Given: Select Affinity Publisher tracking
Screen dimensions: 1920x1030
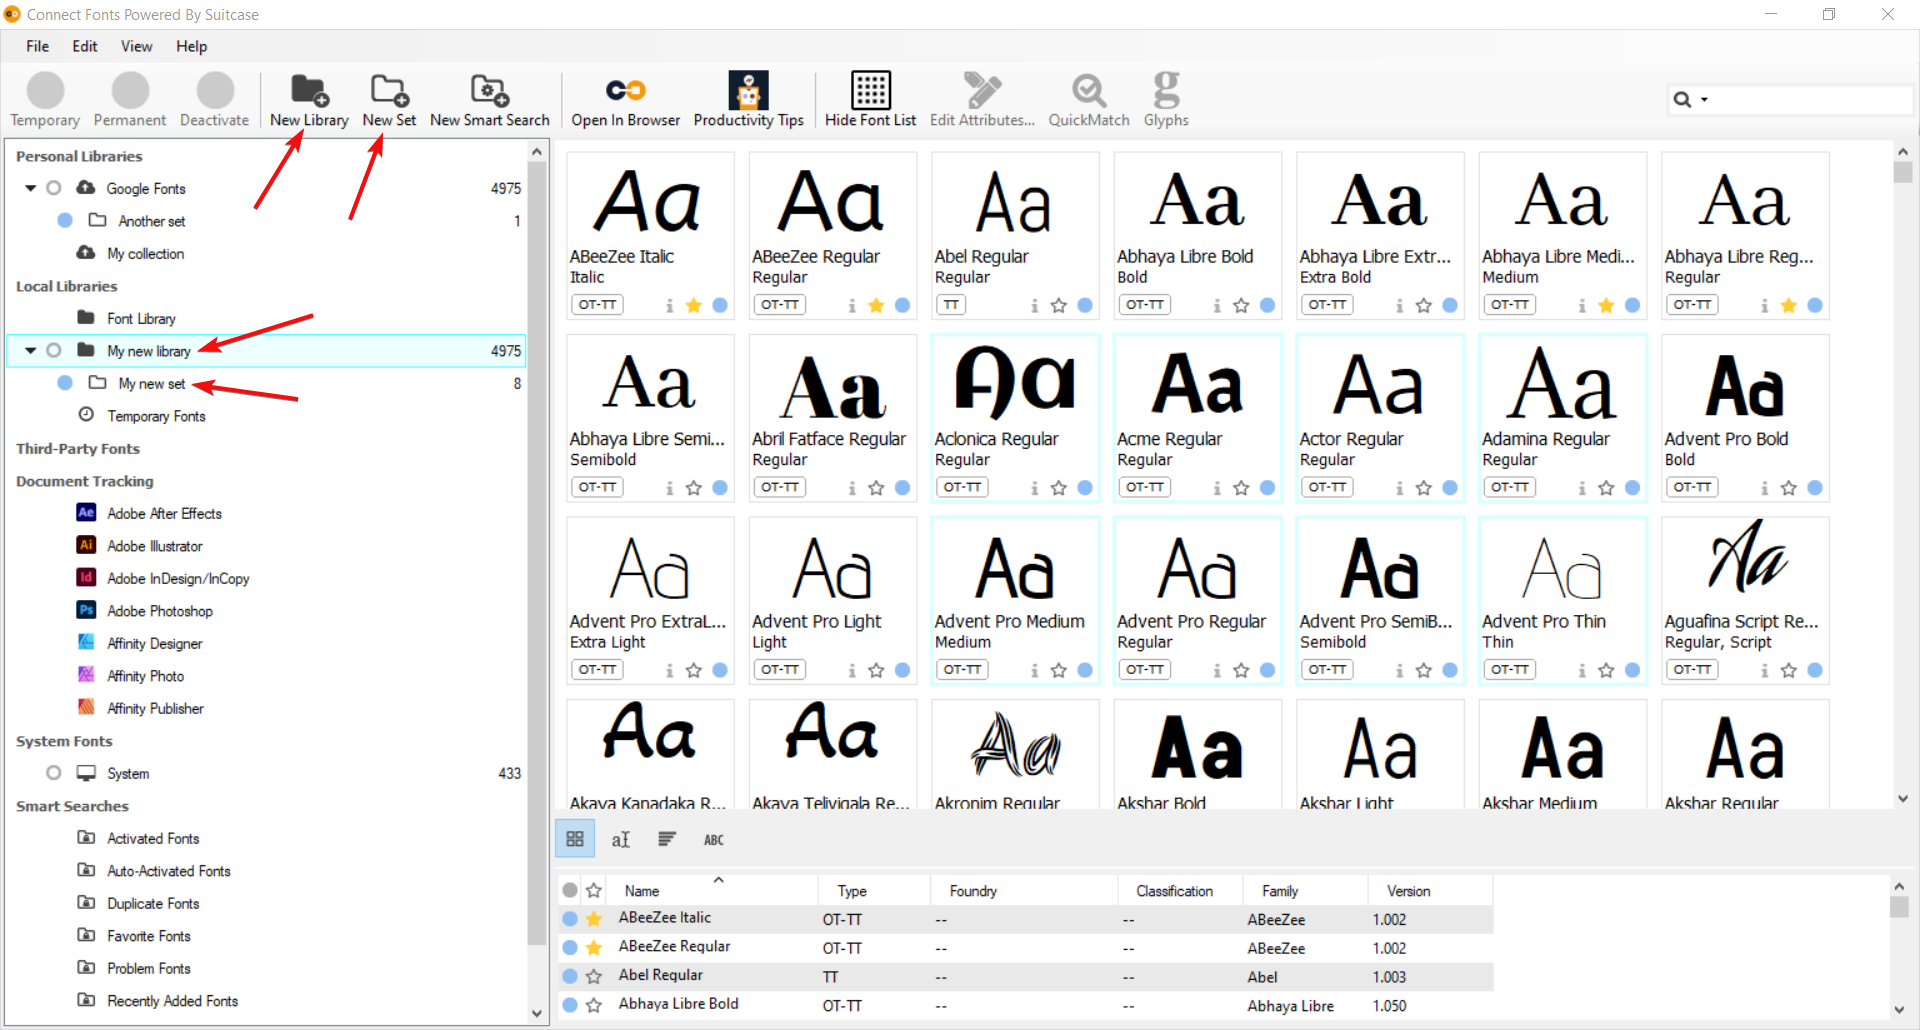Looking at the screenshot, I should 155,708.
